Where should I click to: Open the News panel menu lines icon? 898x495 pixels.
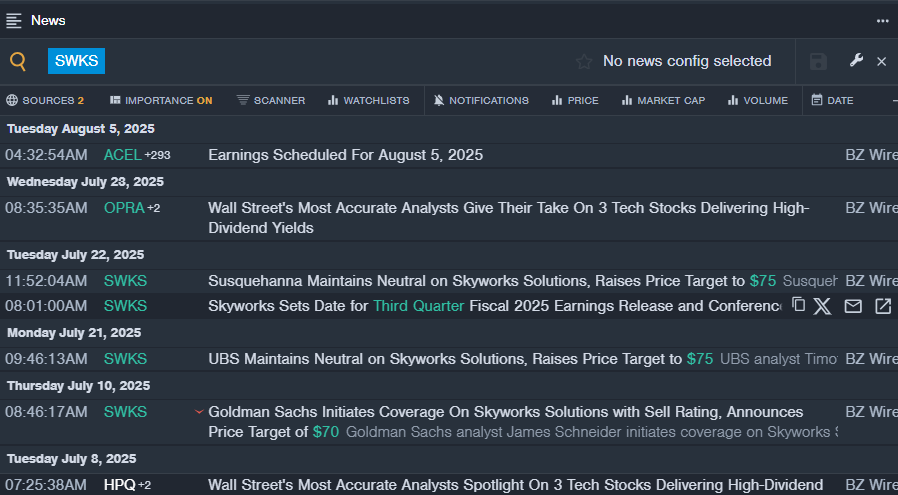tap(14, 21)
